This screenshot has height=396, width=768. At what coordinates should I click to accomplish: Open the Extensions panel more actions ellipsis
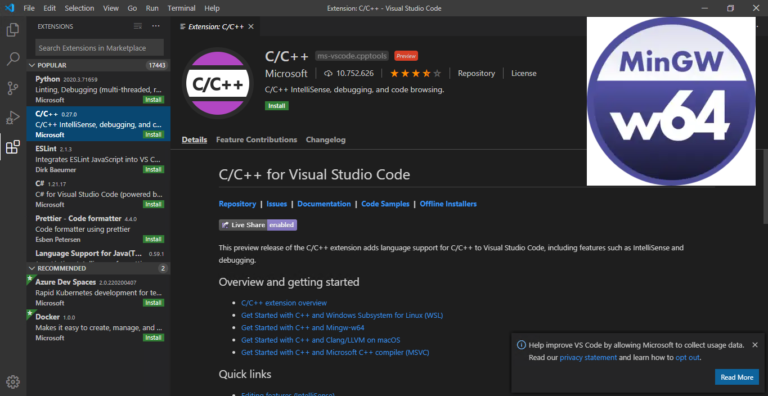click(156, 26)
